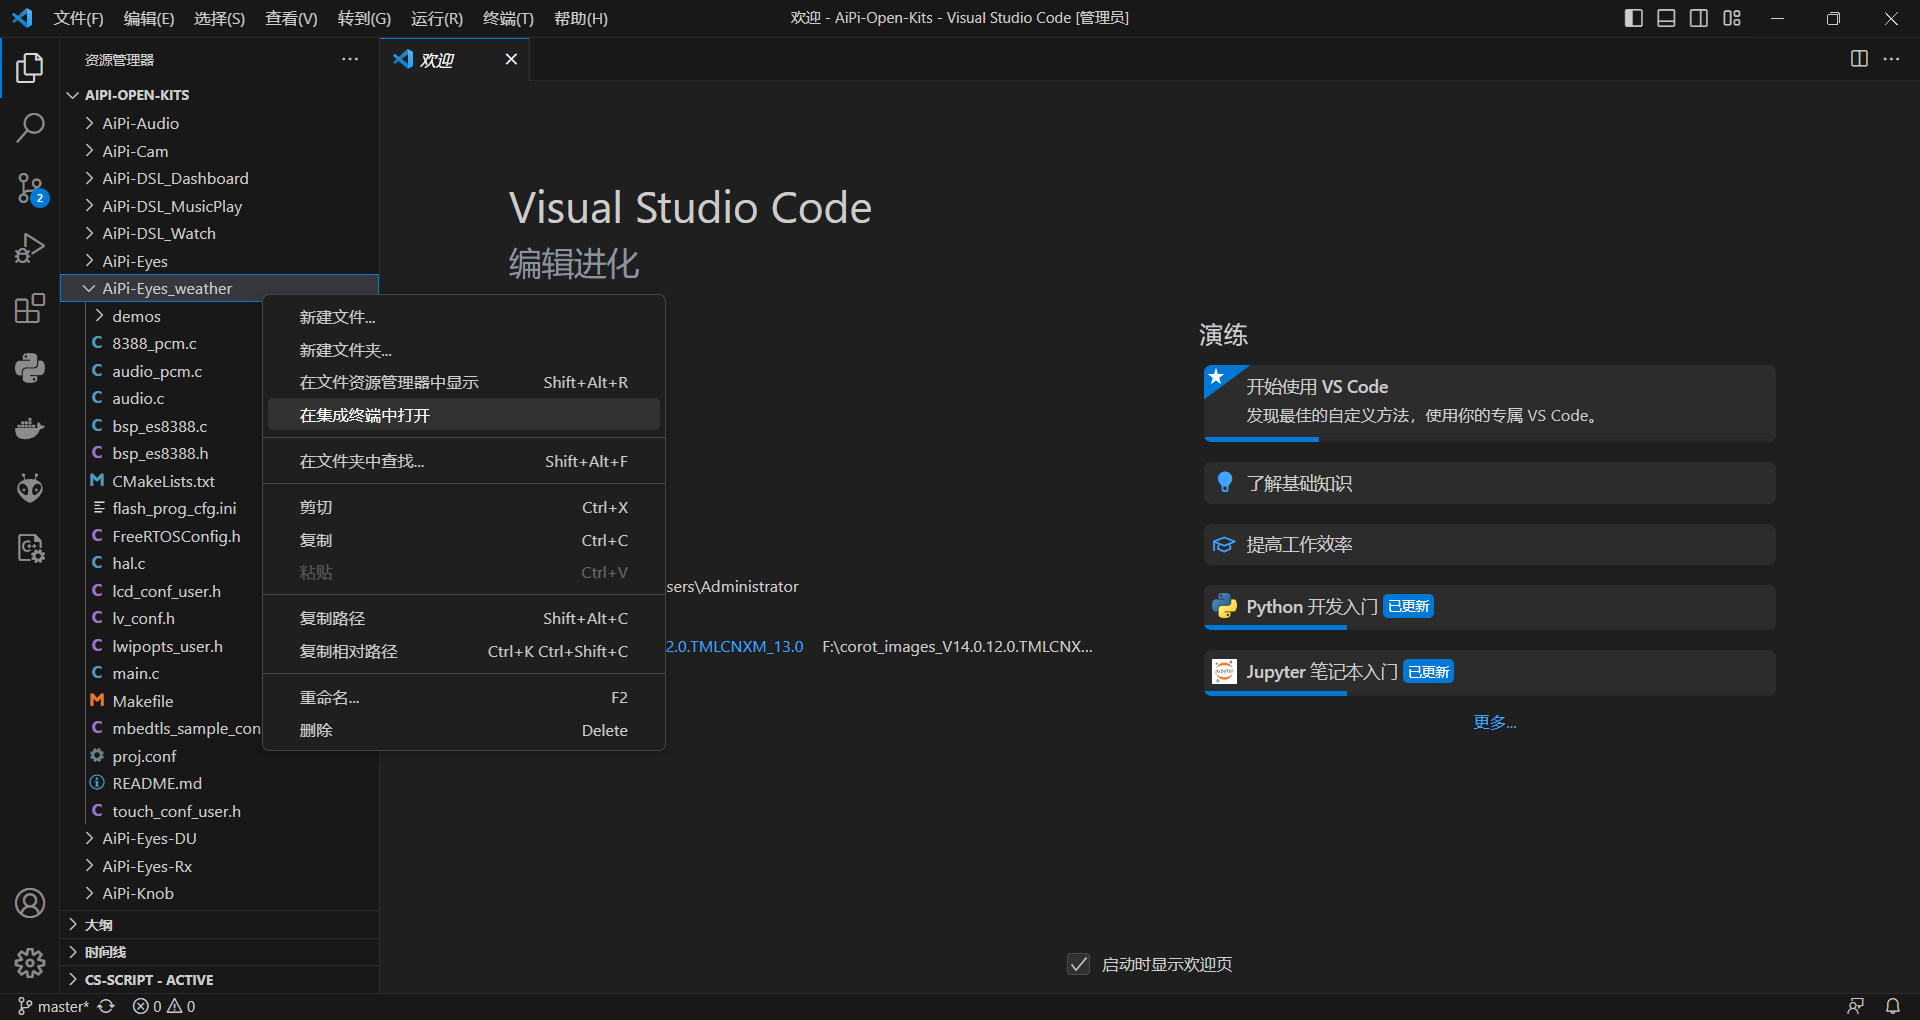Choose 删除 from context menu

[x=464, y=730]
